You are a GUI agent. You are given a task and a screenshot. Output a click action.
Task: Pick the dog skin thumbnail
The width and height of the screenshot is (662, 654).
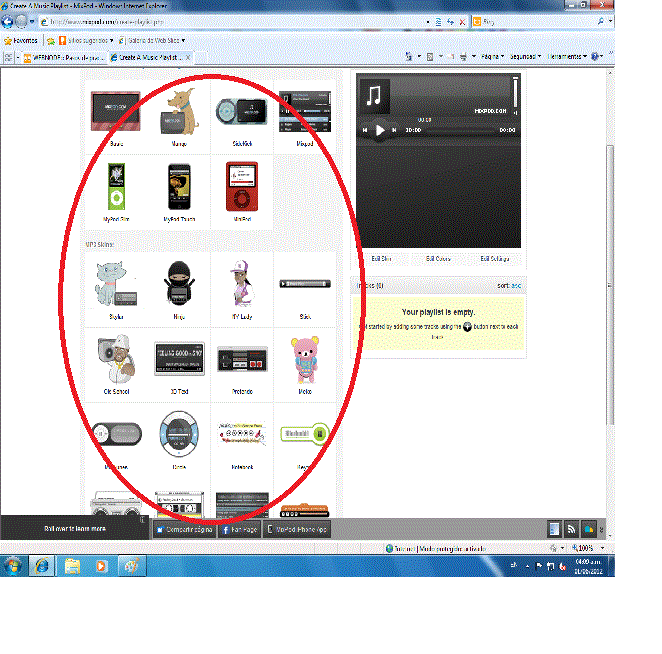point(179,111)
